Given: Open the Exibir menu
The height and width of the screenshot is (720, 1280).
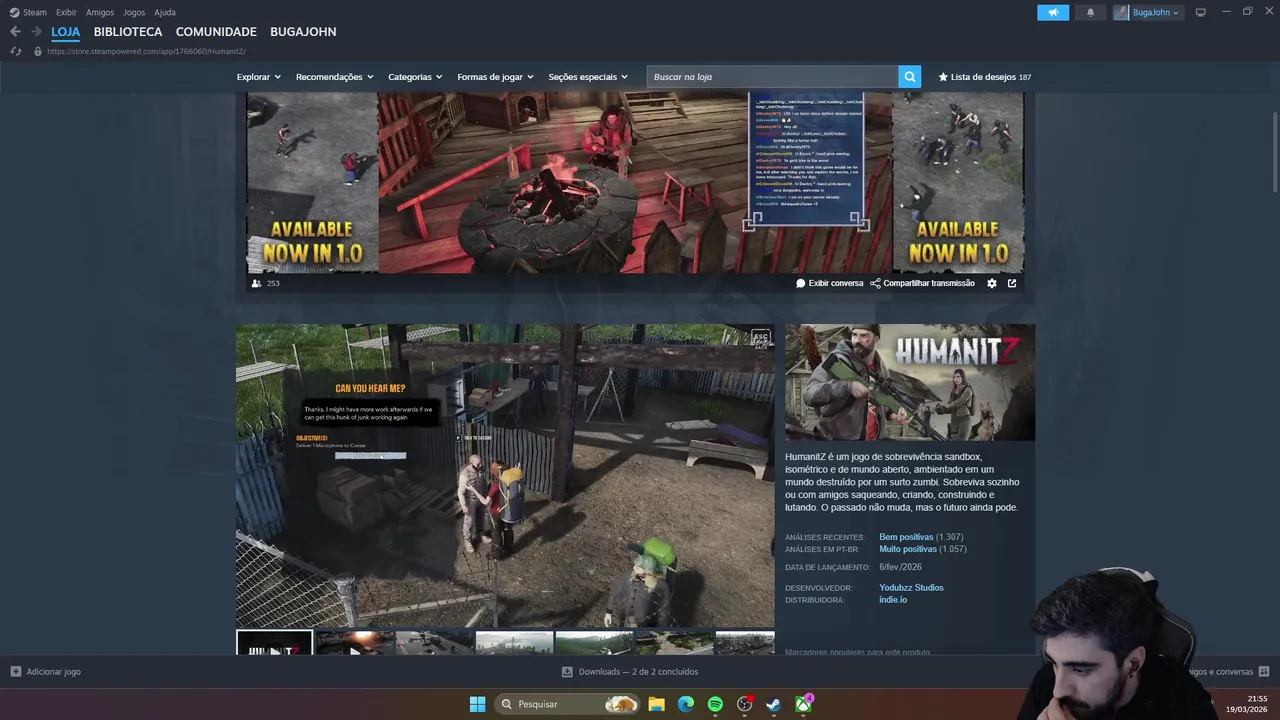Looking at the screenshot, I should coord(66,12).
